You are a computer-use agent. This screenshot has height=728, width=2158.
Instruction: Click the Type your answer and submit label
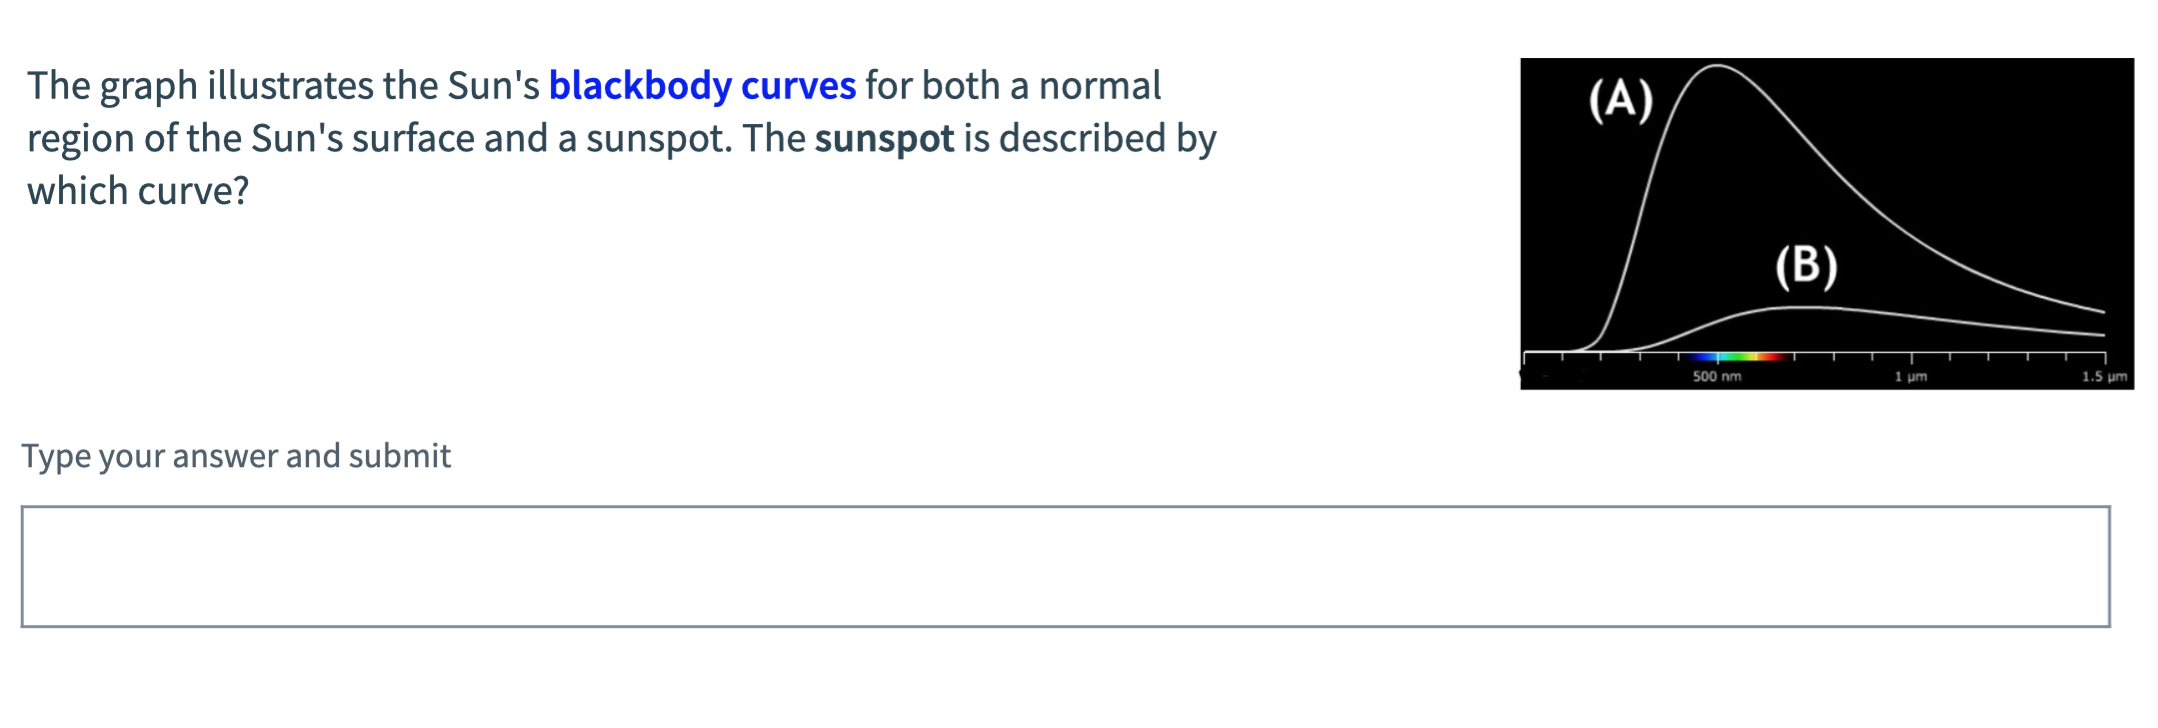click(236, 455)
